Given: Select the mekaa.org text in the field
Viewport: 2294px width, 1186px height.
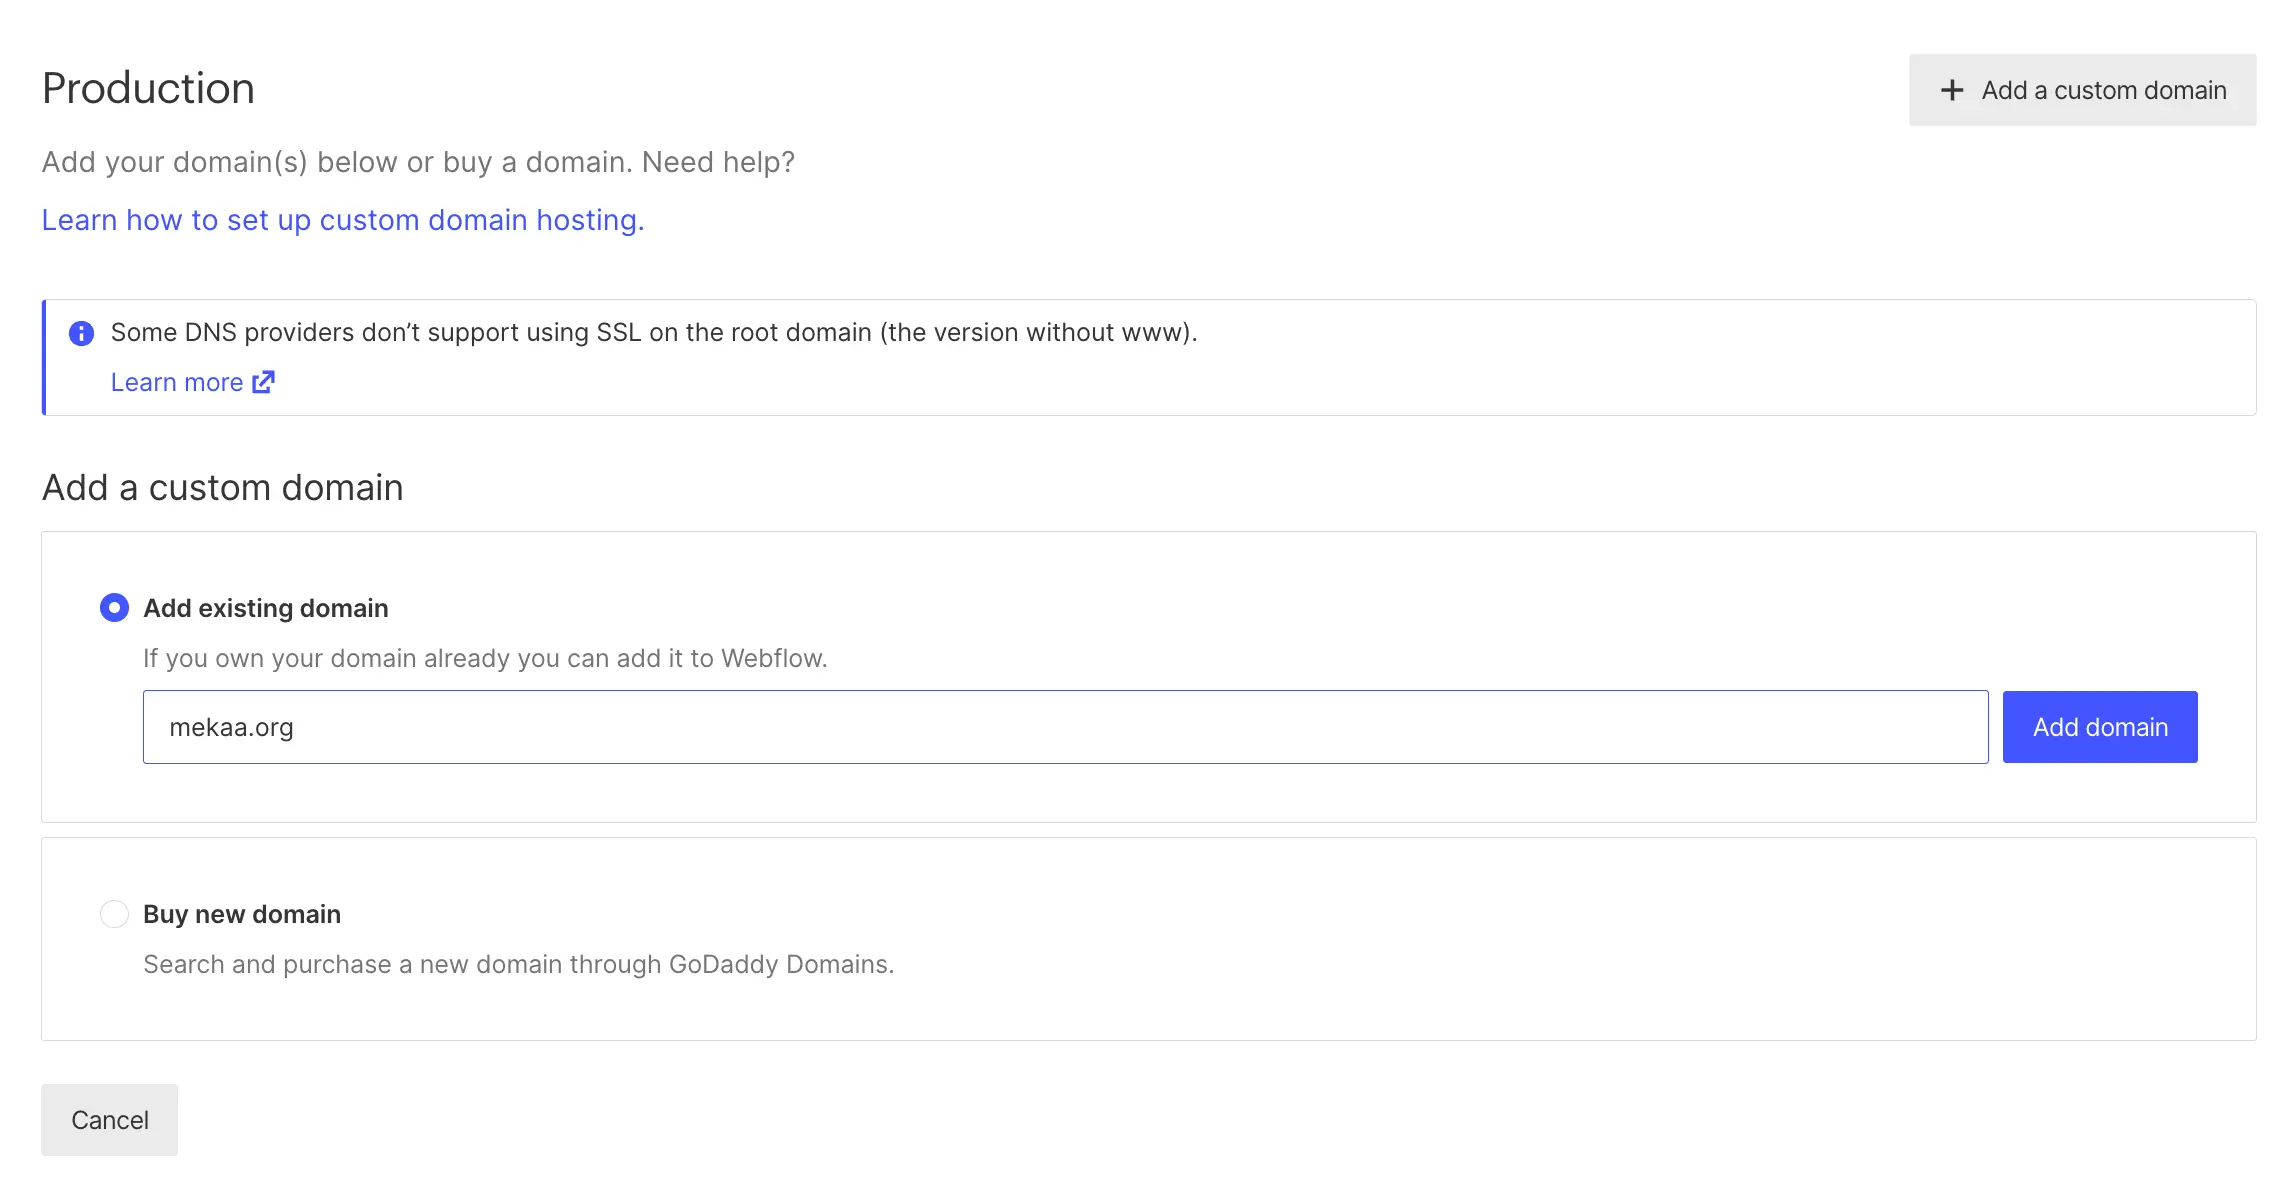Looking at the screenshot, I should [232, 726].
